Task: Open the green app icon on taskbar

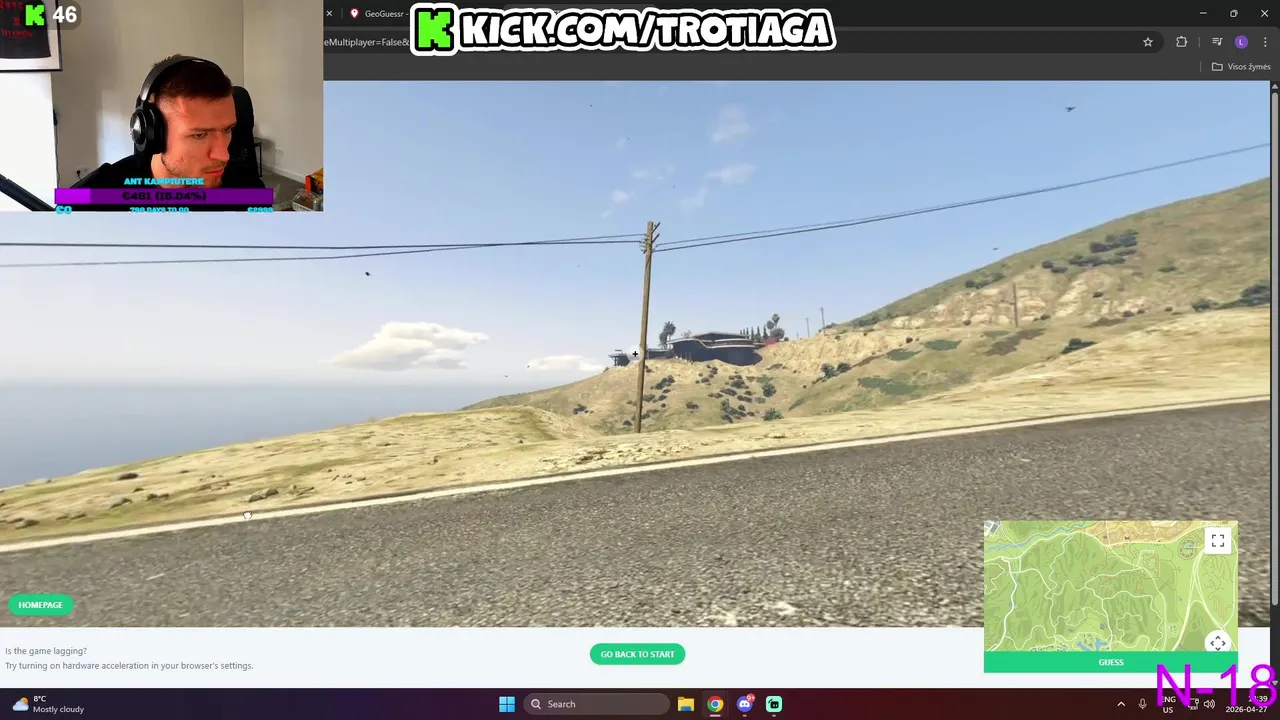Action: 774,704
